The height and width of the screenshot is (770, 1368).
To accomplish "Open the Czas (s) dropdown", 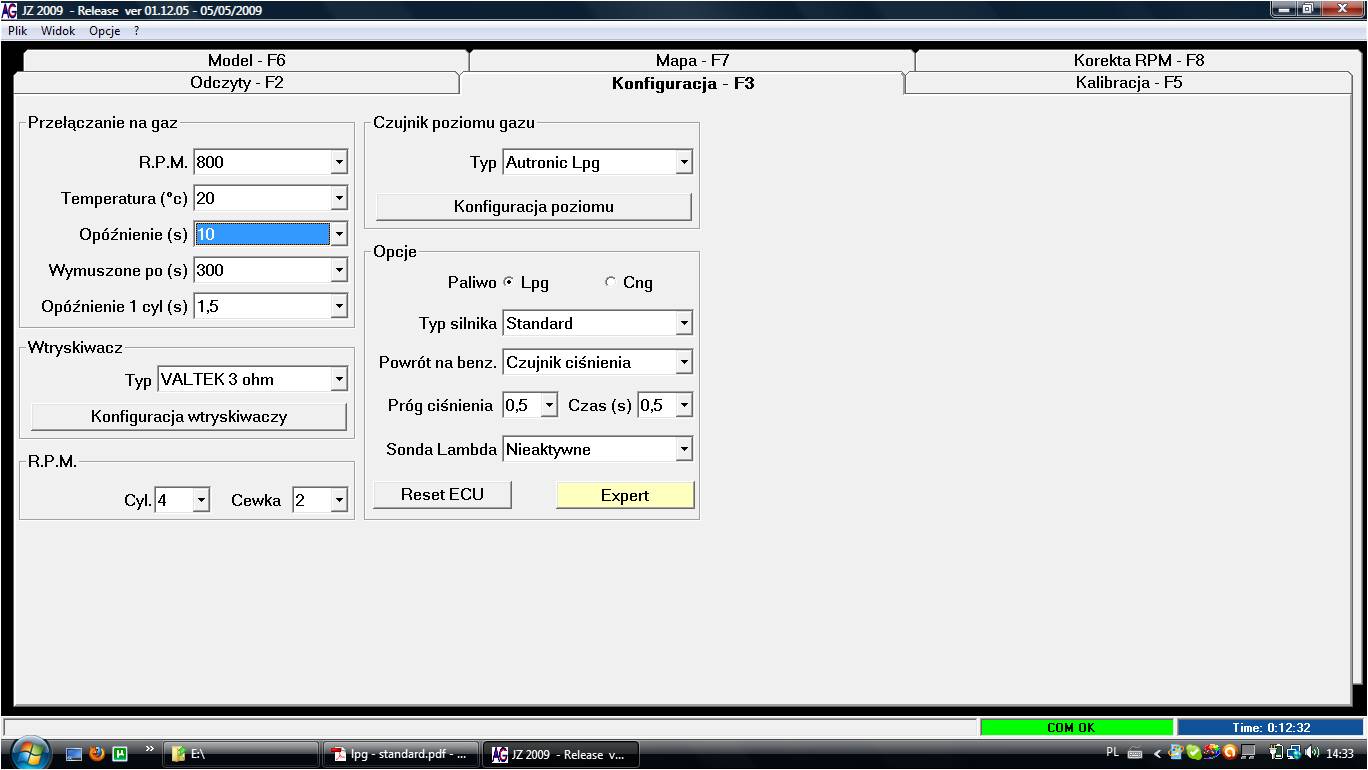I will (684, 405).
